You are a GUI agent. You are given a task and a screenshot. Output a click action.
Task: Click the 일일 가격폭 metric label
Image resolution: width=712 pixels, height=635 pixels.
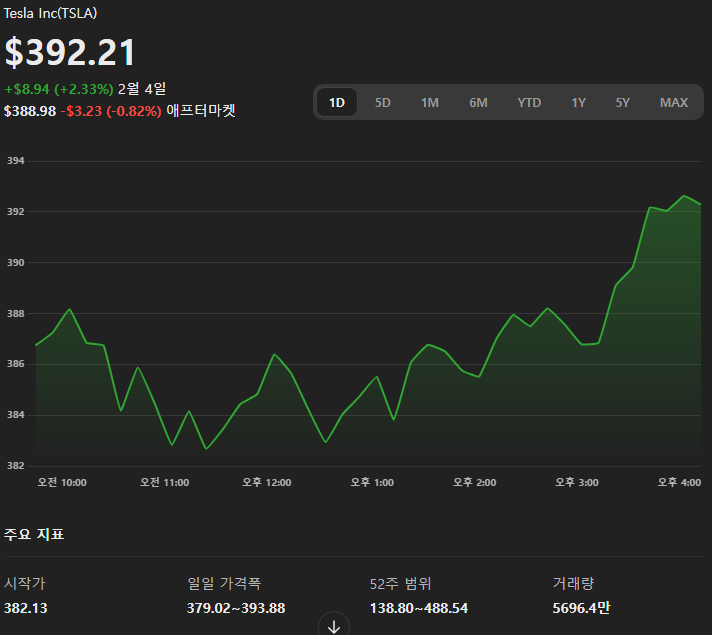coord(224,583)
